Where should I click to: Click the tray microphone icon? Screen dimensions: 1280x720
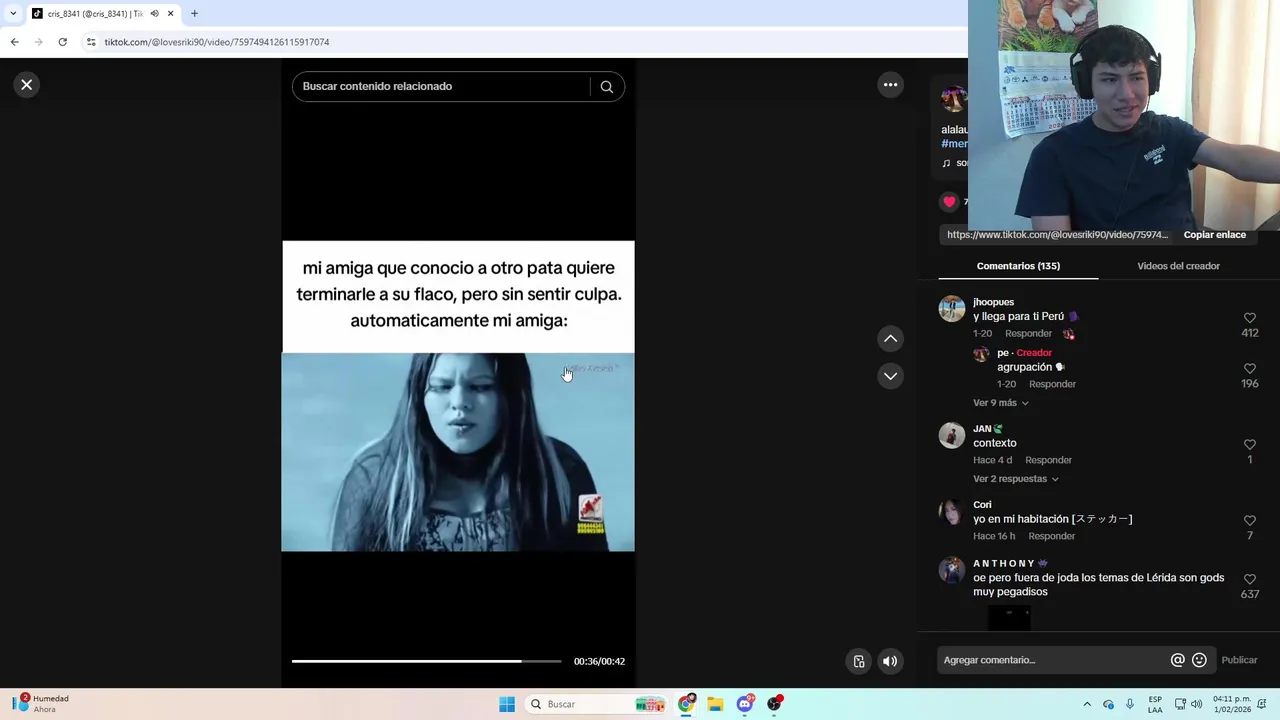(1130, 704)
